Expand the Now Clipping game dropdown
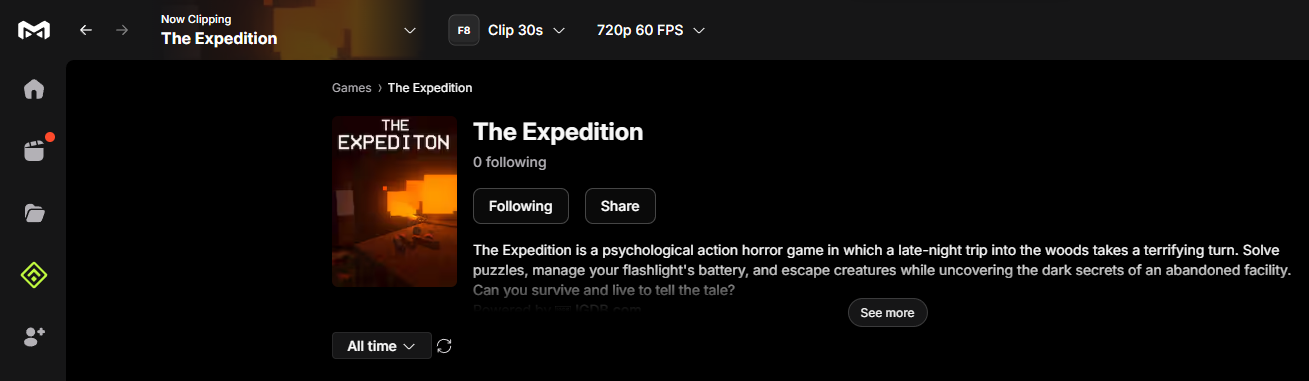 [409, 30]
